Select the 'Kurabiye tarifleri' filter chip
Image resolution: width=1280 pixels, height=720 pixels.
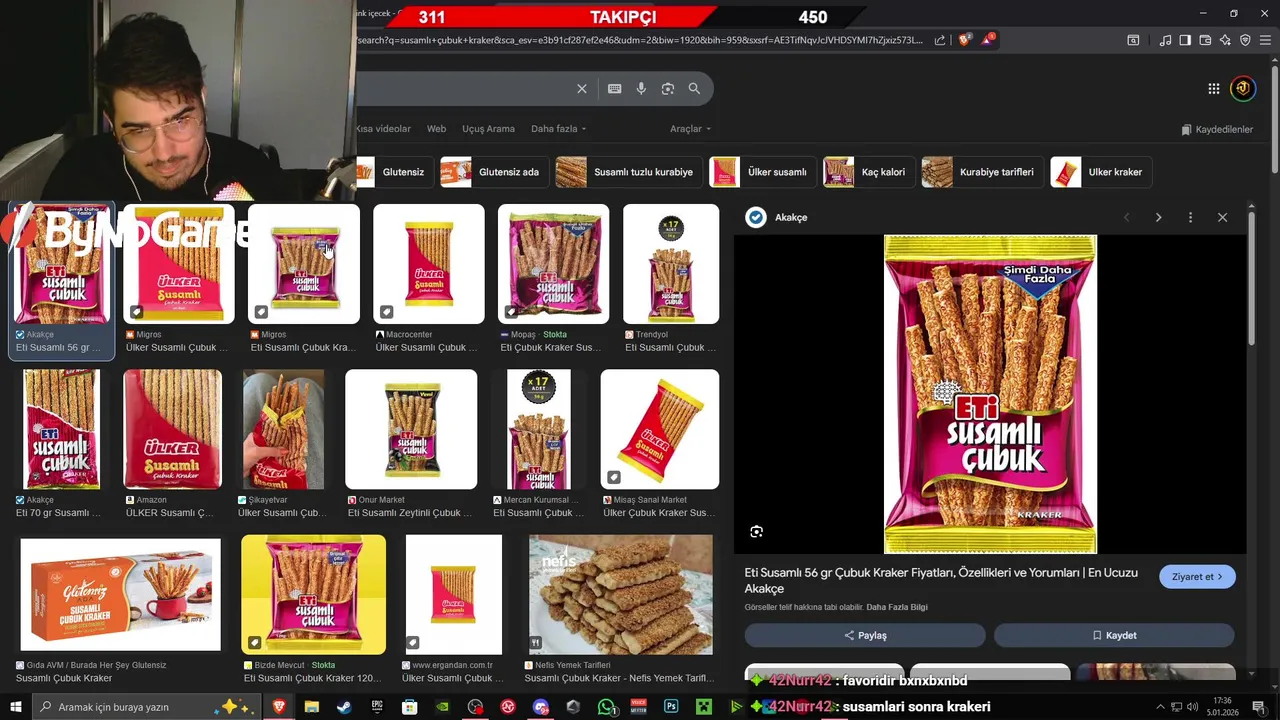point(982,172)
